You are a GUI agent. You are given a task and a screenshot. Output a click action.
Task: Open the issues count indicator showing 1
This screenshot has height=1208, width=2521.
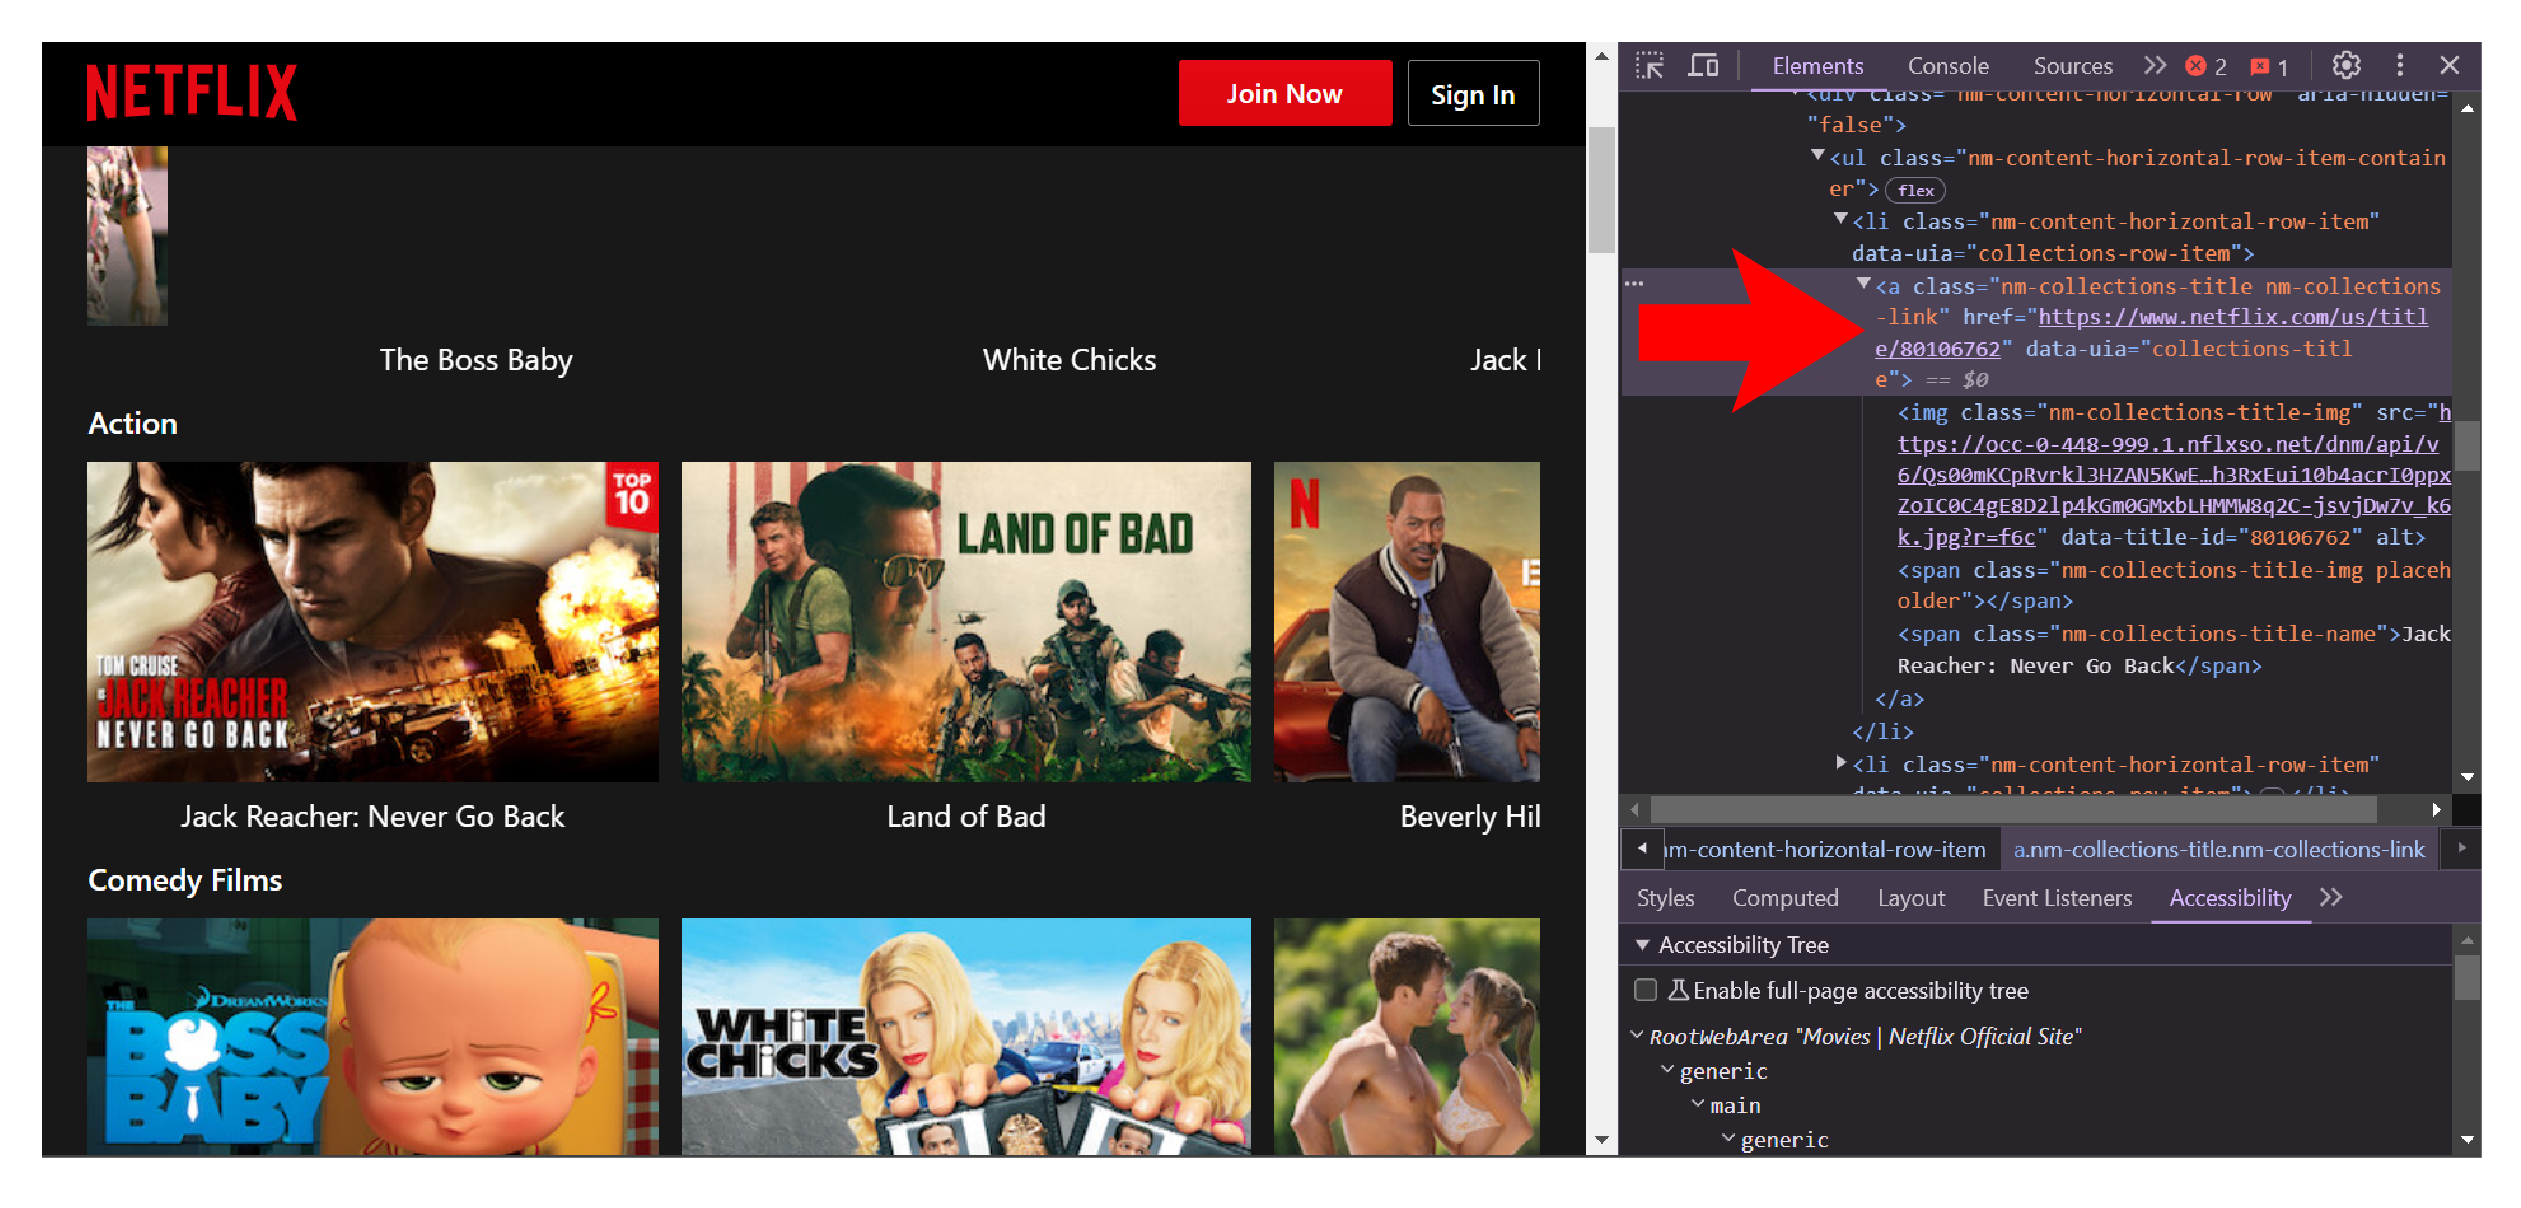pos(2269,66)
